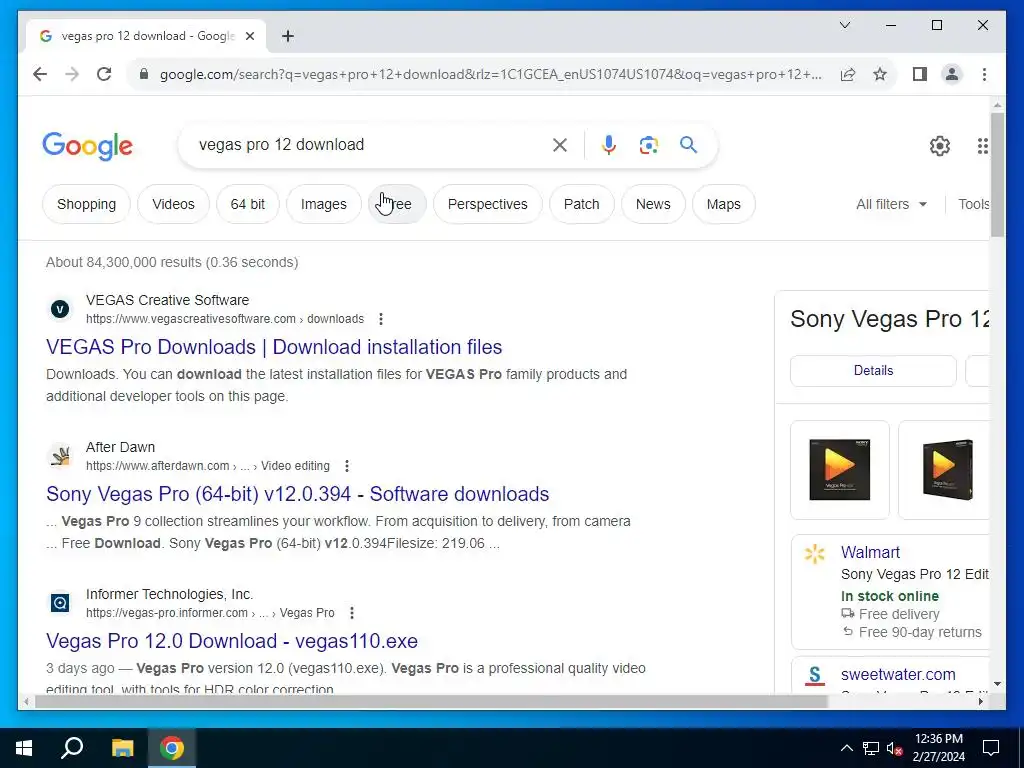Click the Details button in knowledge panel
This screenshot has width=1024, height=768.
point(873,371)
